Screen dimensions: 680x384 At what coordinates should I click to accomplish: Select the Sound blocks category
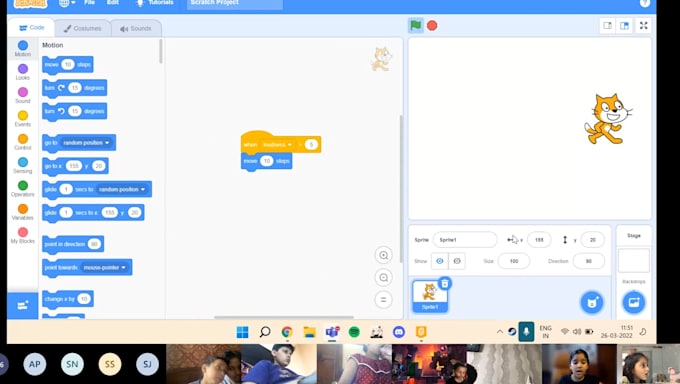tap(23, 95)
